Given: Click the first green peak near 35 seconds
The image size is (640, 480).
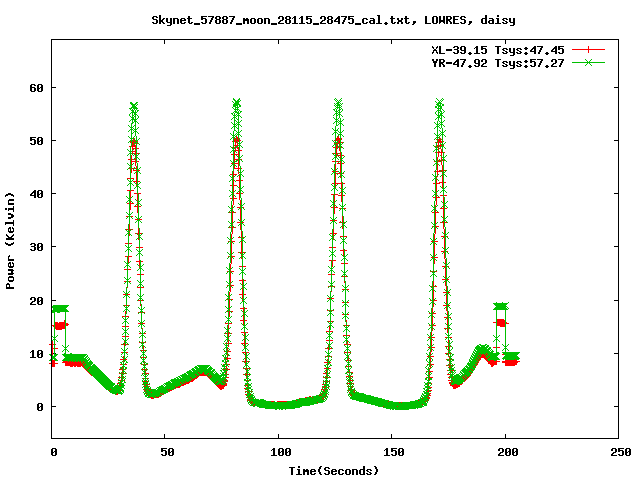Looking at the screenshot, I should tap(134, 106).
